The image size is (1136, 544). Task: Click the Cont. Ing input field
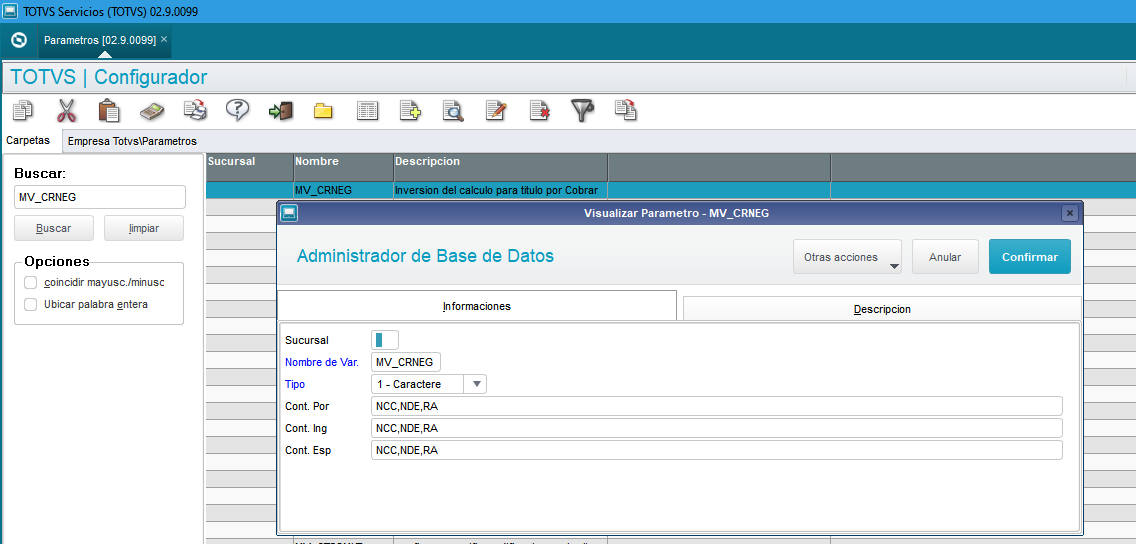[x=717, y=428]
